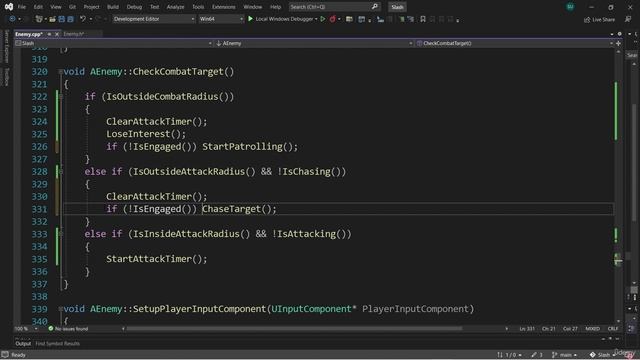Viewport: 640px width, 360px height.
Task: Click the Navigate Backward icon
Action: [x=12, y=19]
